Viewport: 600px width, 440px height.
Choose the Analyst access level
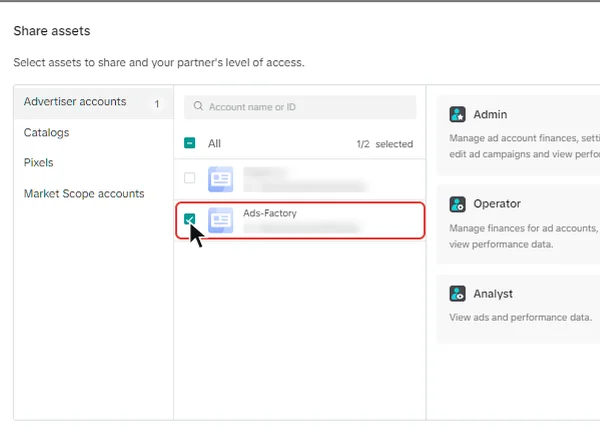coord(518,309)
